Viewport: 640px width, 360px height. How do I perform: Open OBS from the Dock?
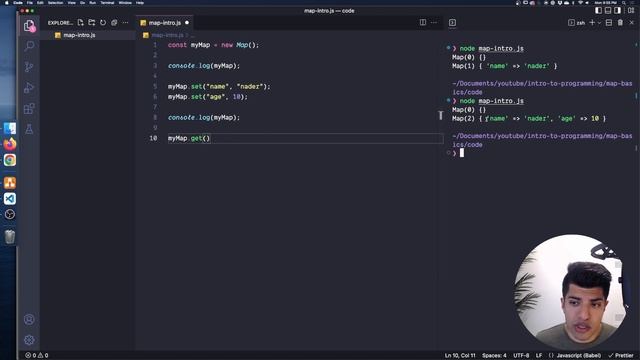pos(10,214)
